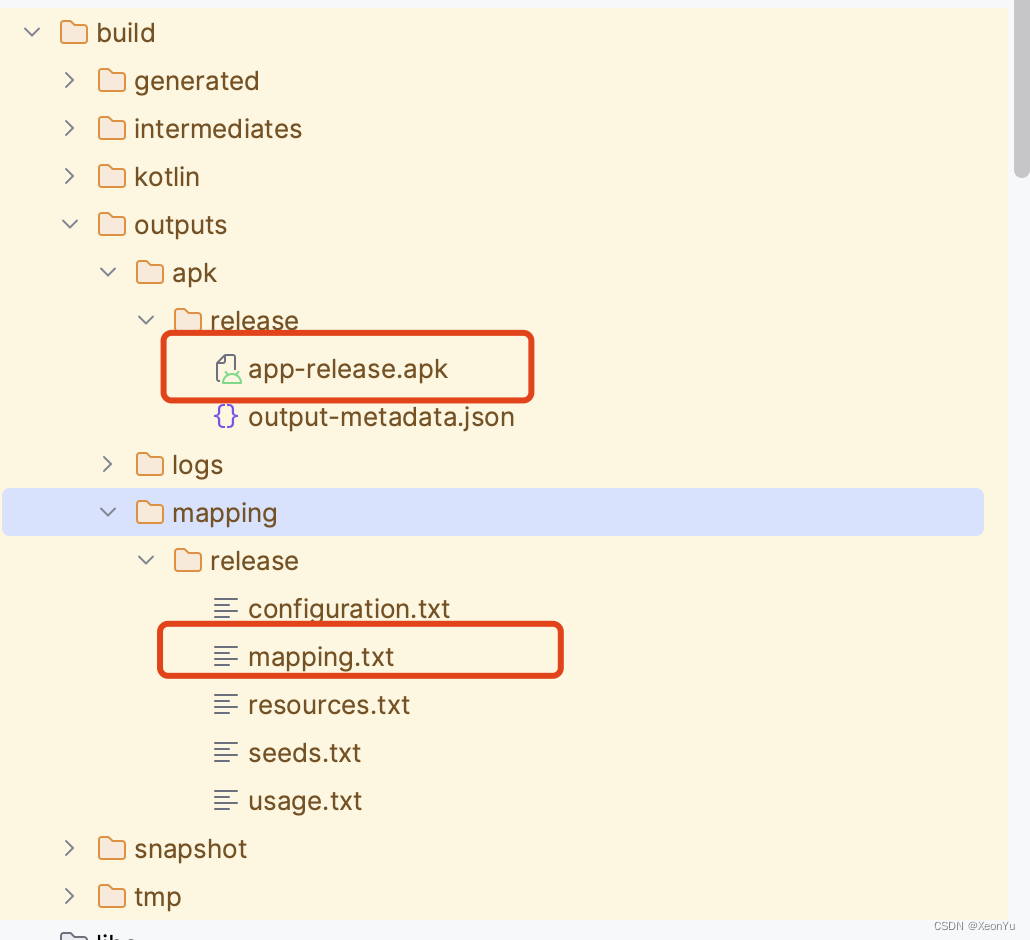This screenshot has height=940, width=1030.
Task: Expand the kotlin folder chevron
Action: pos(69,176)
